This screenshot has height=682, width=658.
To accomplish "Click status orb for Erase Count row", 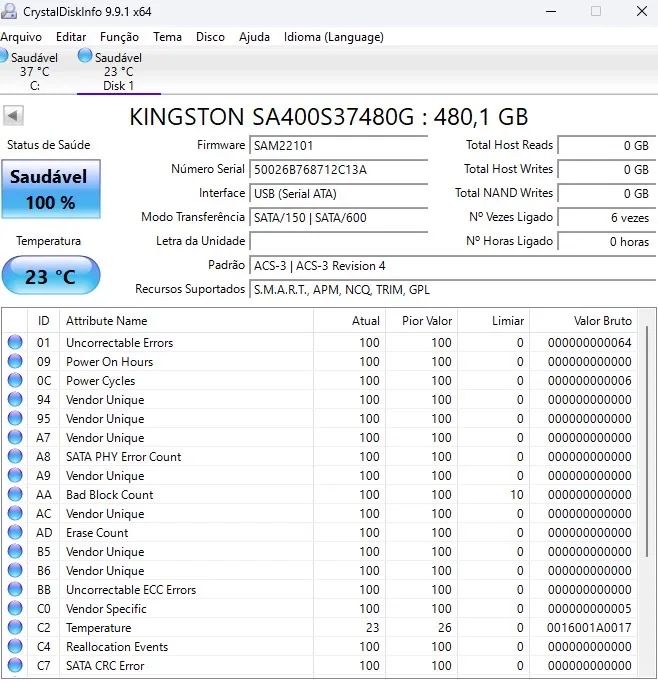I will tap(15, 532).
